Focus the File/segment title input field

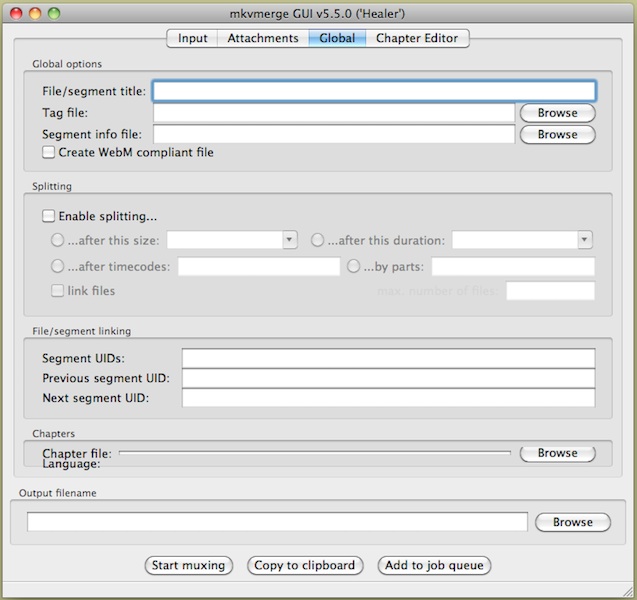[374, 91]
